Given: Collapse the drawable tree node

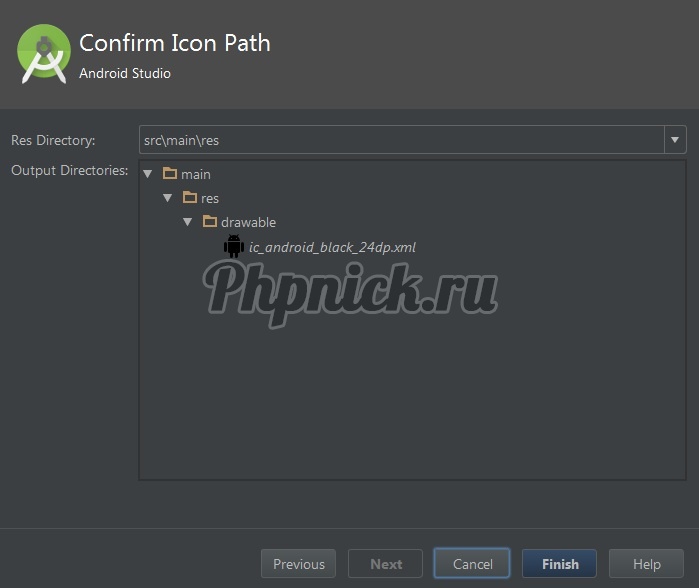Looking at the screenshot, I should pos(188,222).
